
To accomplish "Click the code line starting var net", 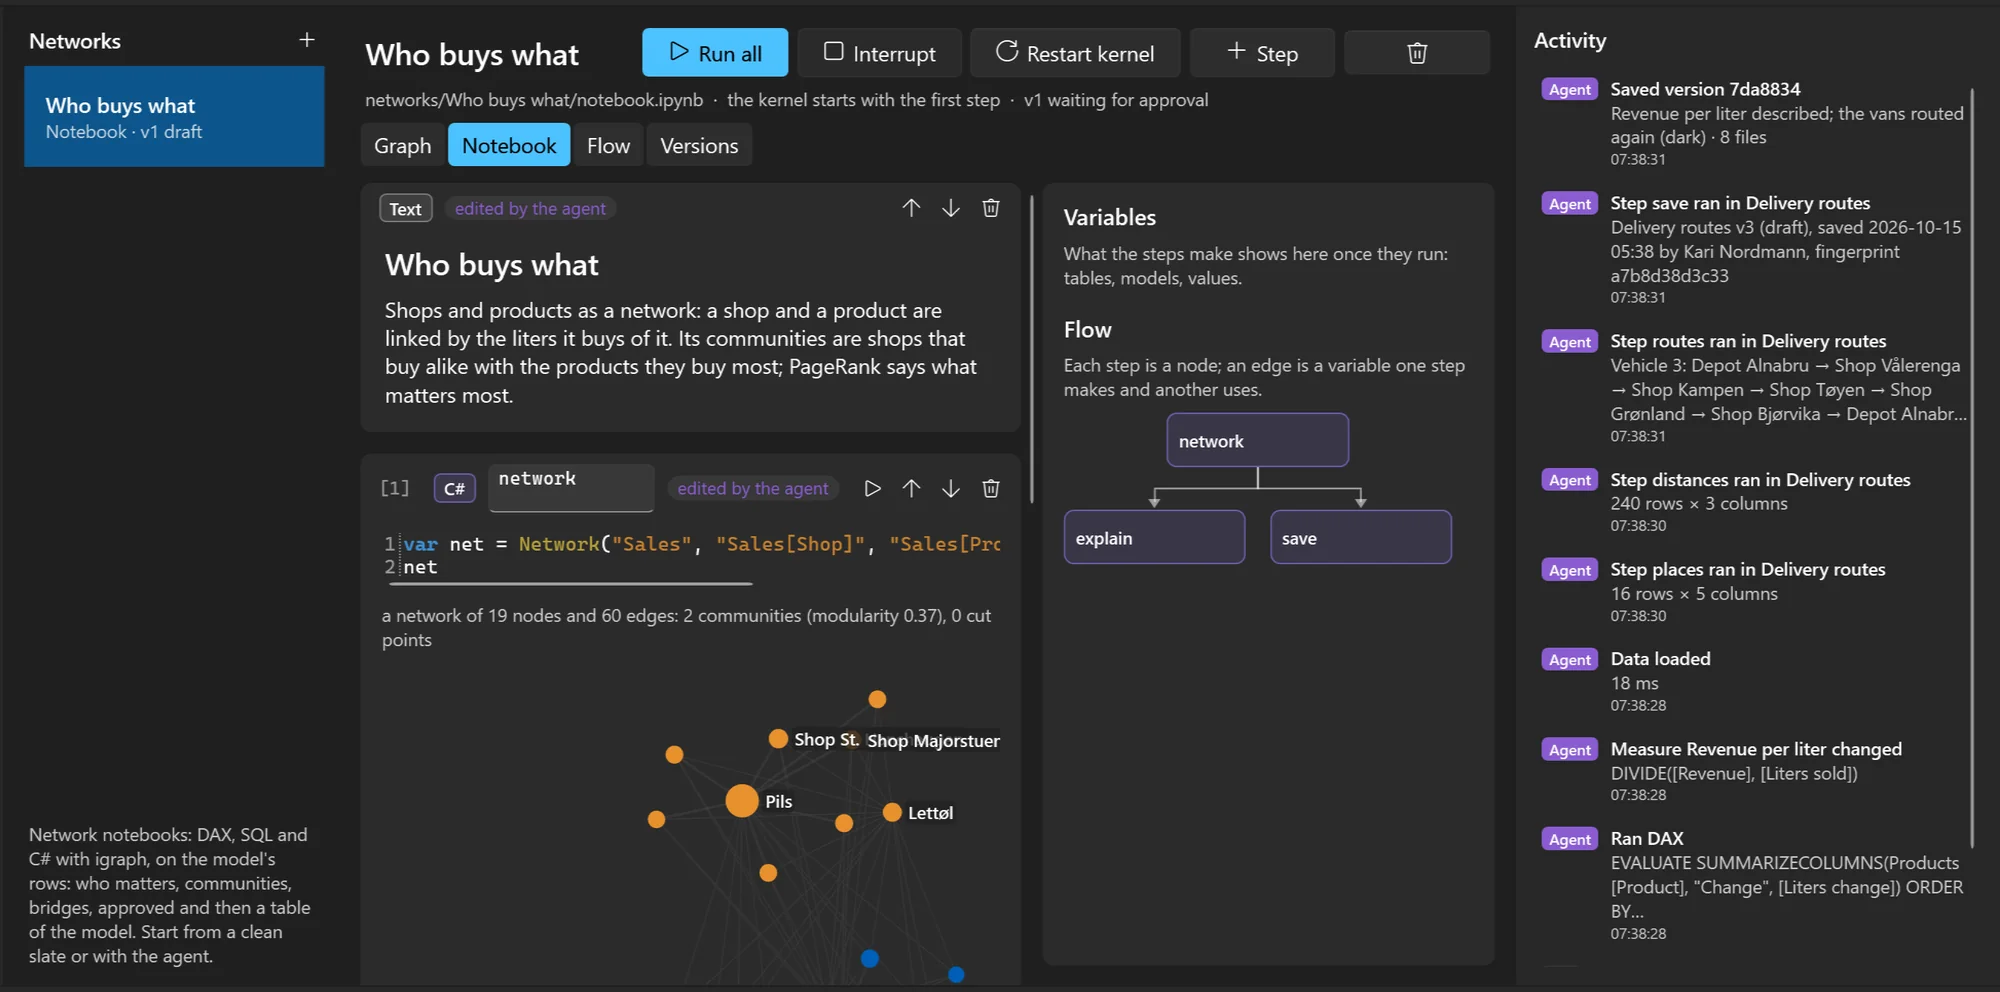I will pos(701,544).
